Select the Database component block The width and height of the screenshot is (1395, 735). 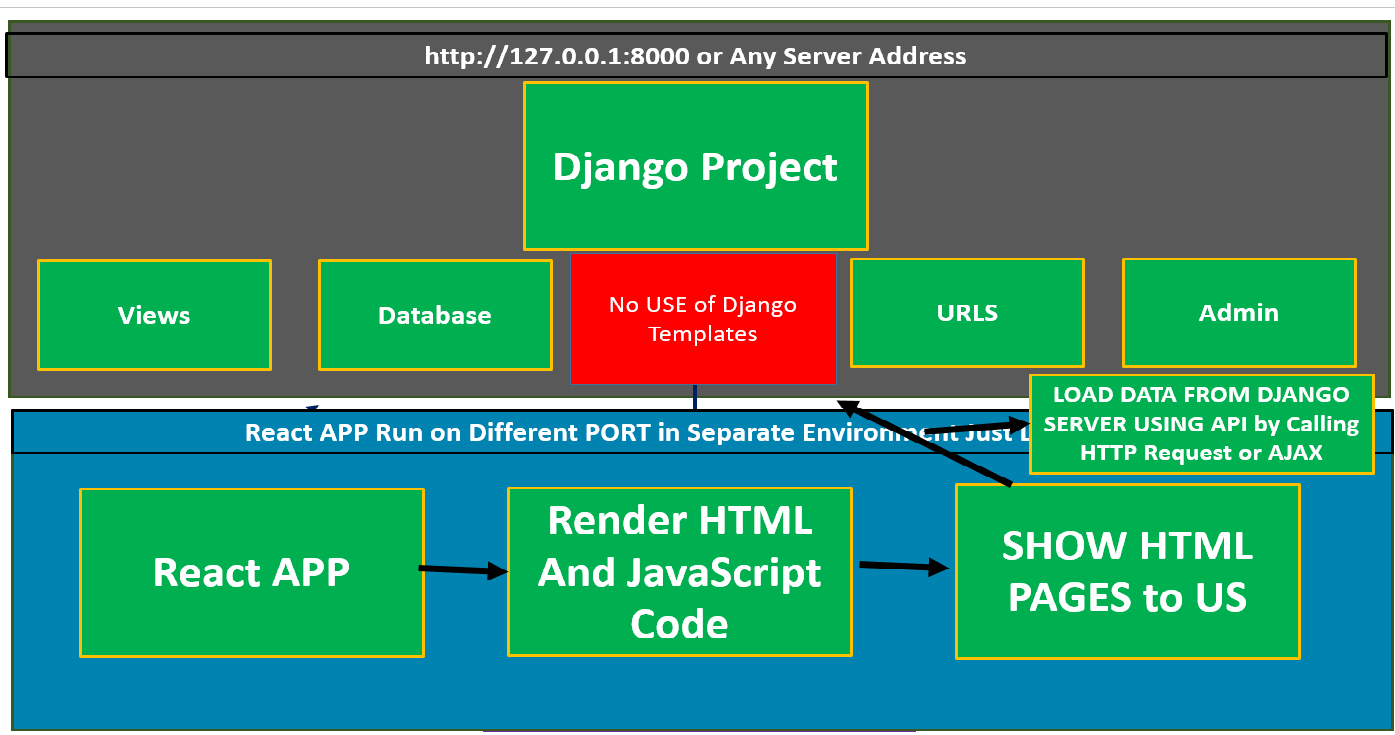[x=435, y=314]
